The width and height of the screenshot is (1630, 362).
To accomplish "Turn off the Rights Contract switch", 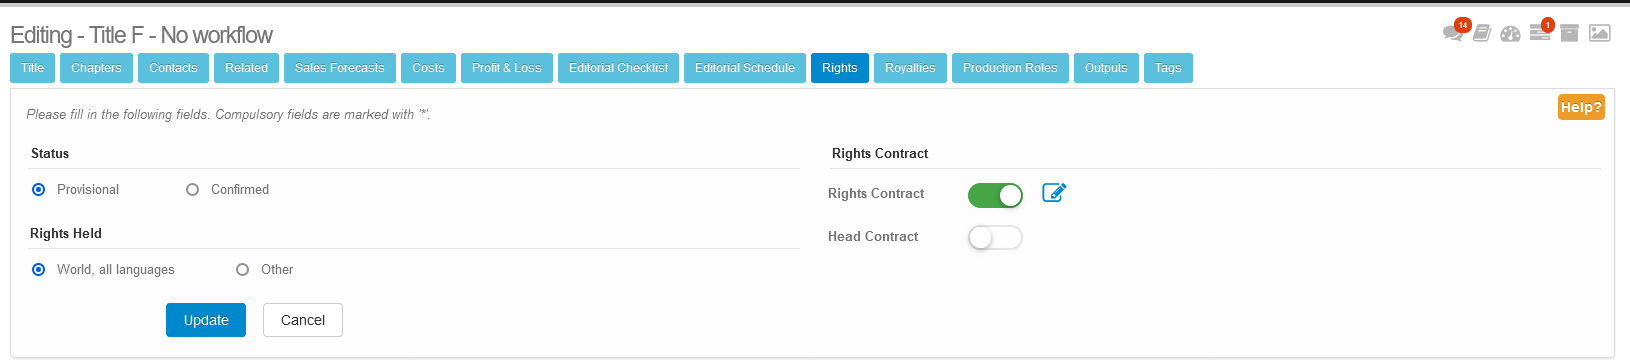I will 995,195.
